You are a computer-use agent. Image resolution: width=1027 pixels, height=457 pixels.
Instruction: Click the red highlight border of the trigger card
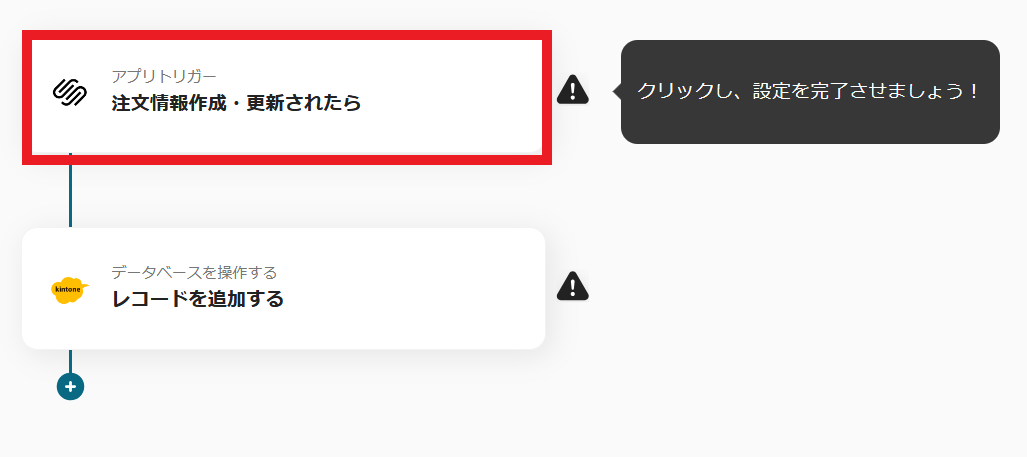click(287, 35)
